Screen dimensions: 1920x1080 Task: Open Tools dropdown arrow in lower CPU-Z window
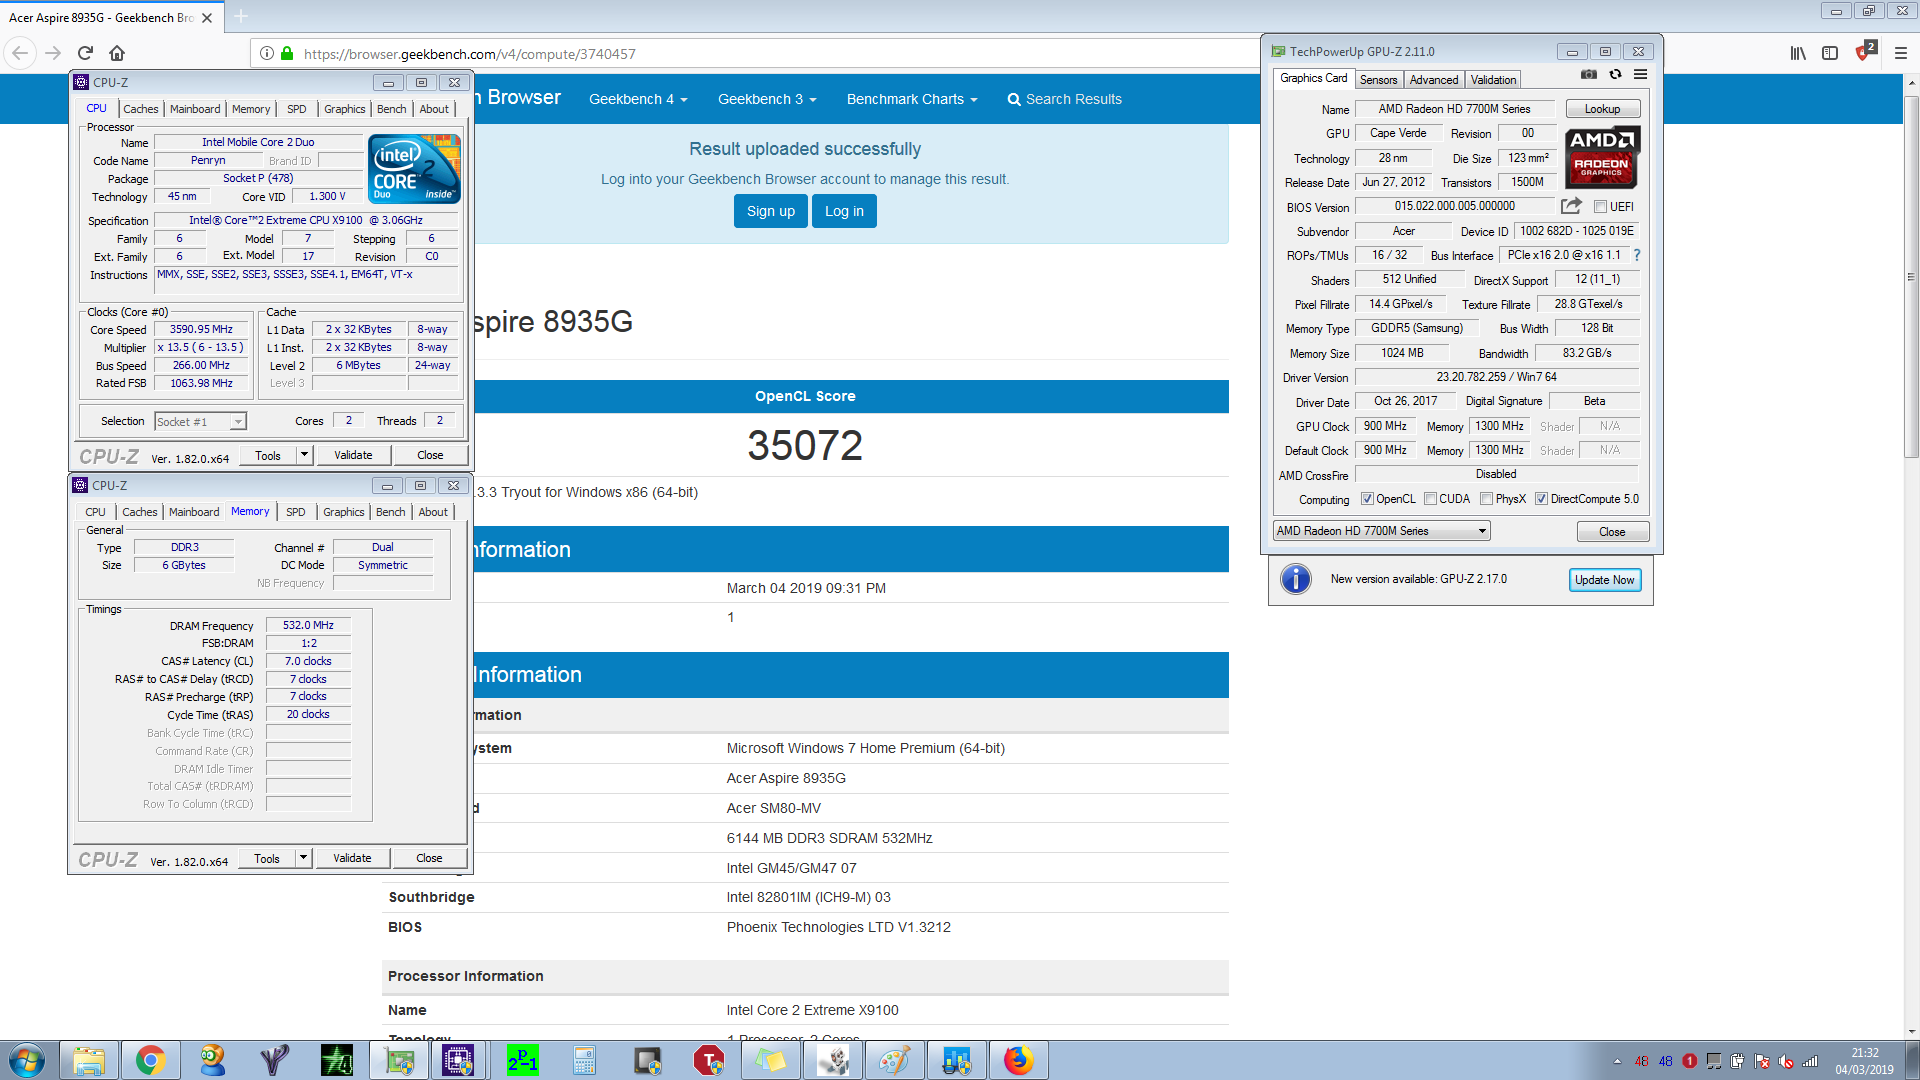pos(304,858)
